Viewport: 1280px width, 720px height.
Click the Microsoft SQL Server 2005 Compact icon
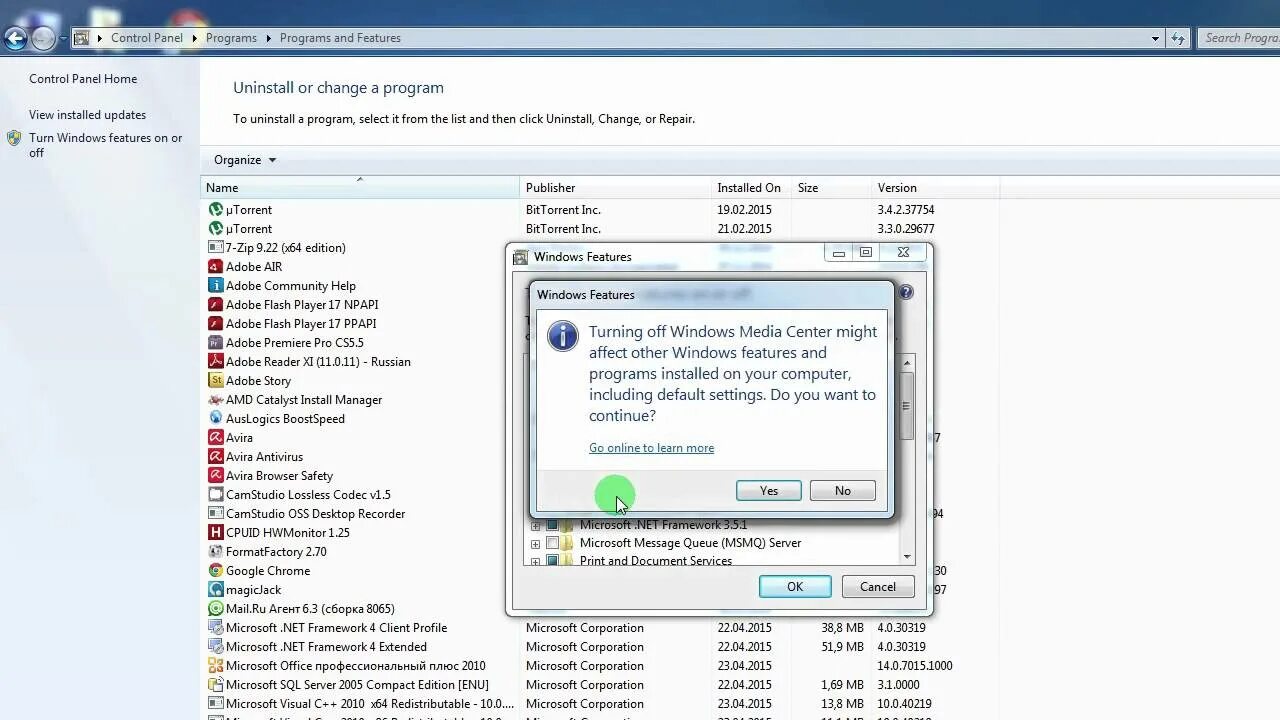[215, 685]
